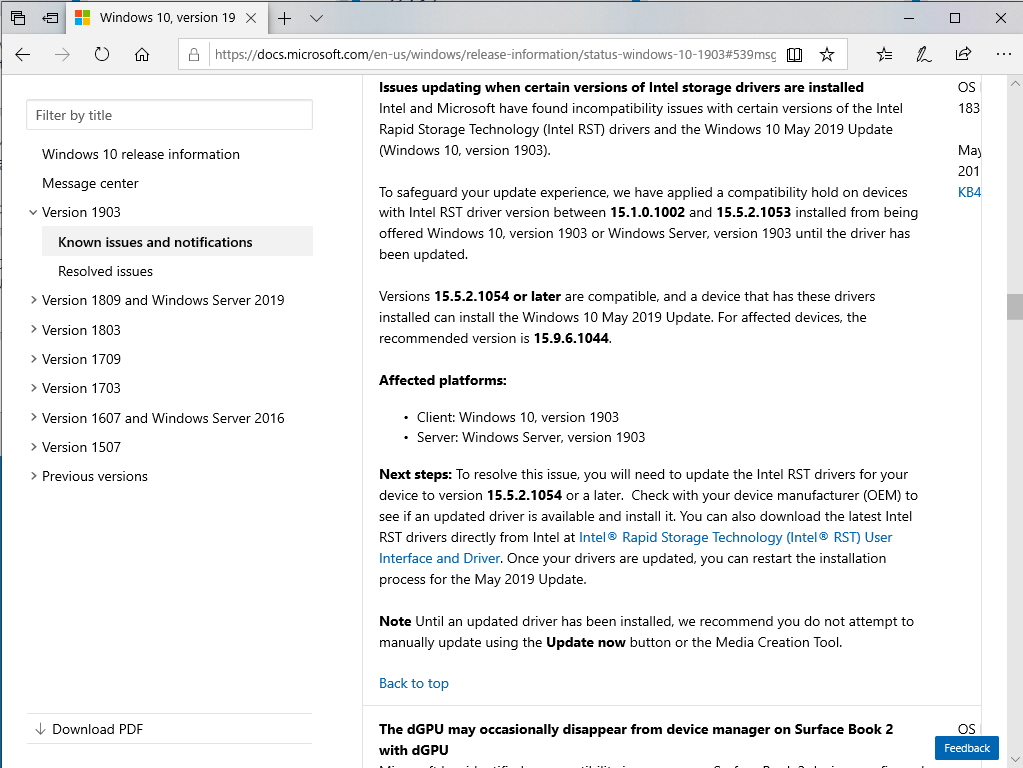Click the Back to top link

[413, 683]
